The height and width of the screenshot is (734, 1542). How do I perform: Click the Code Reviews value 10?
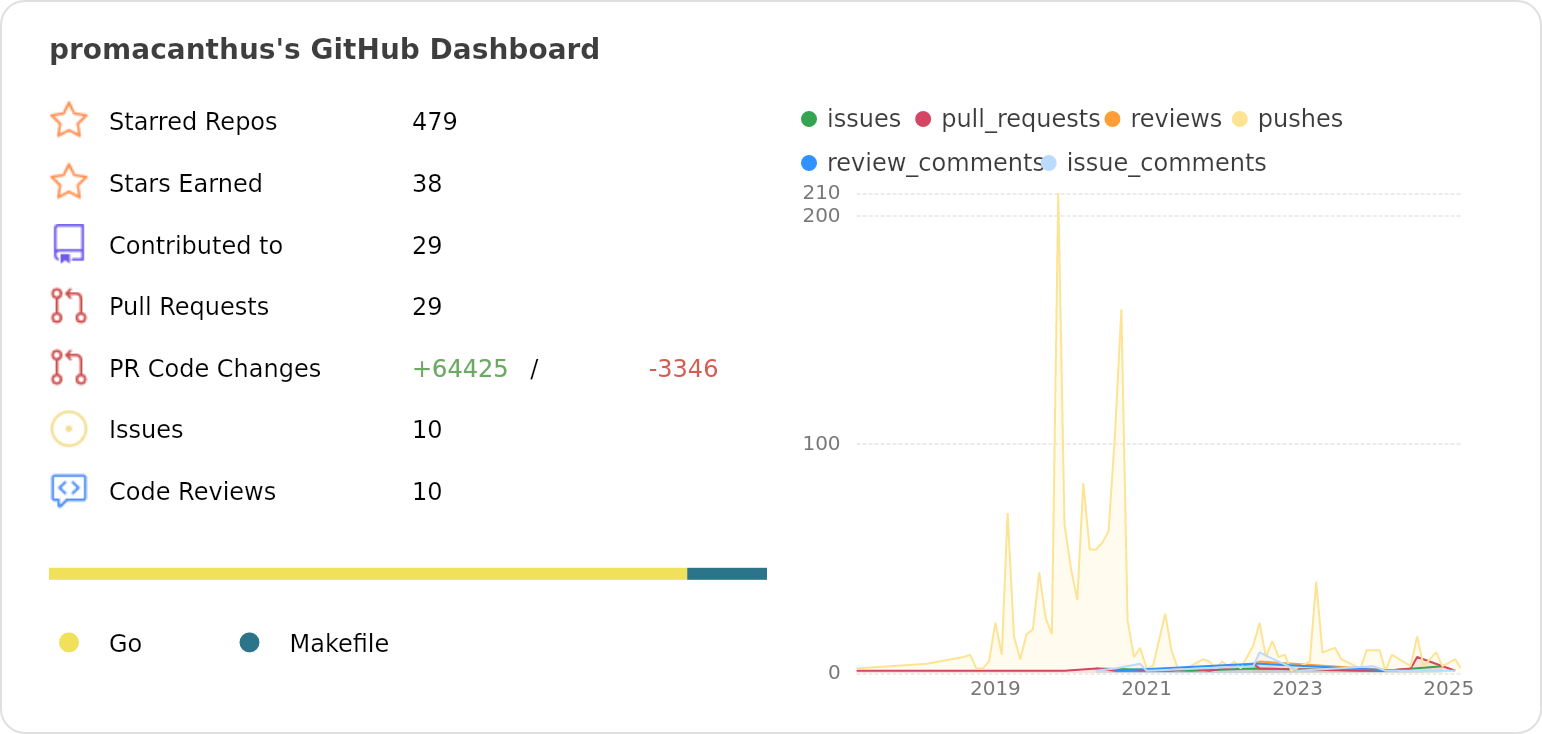tap(427, 492)
